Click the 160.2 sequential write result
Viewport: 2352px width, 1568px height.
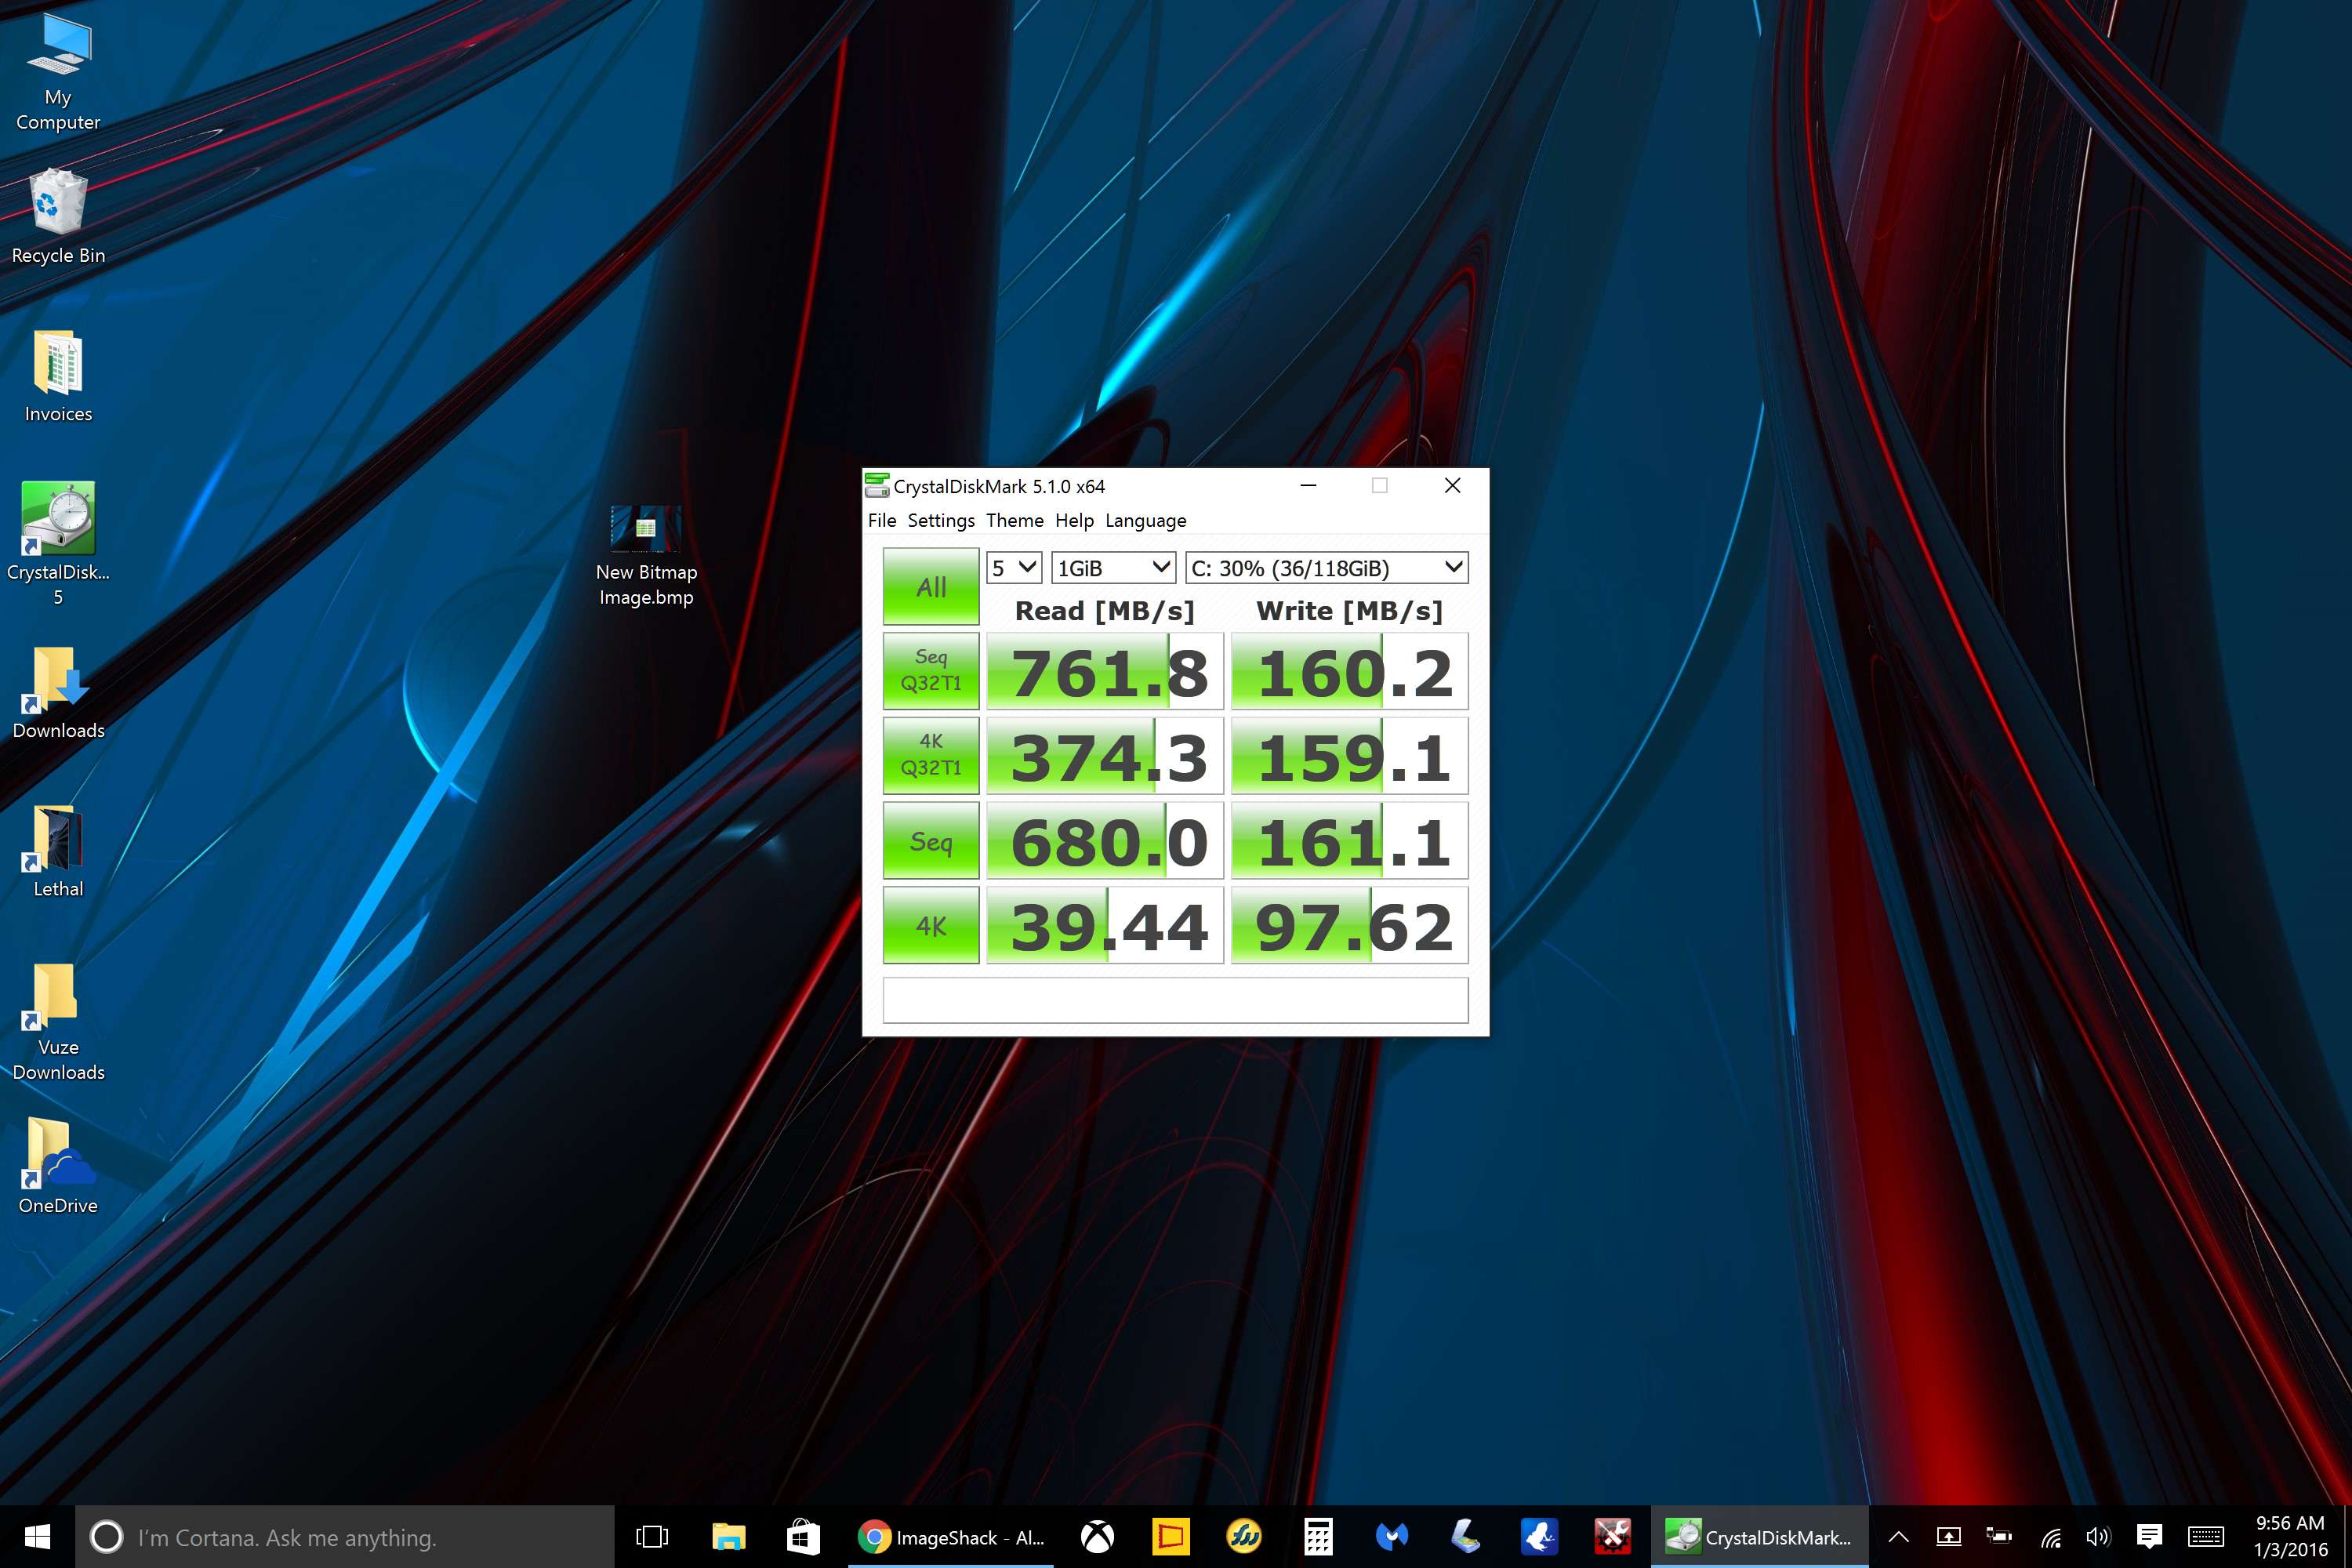[1349, 671]
